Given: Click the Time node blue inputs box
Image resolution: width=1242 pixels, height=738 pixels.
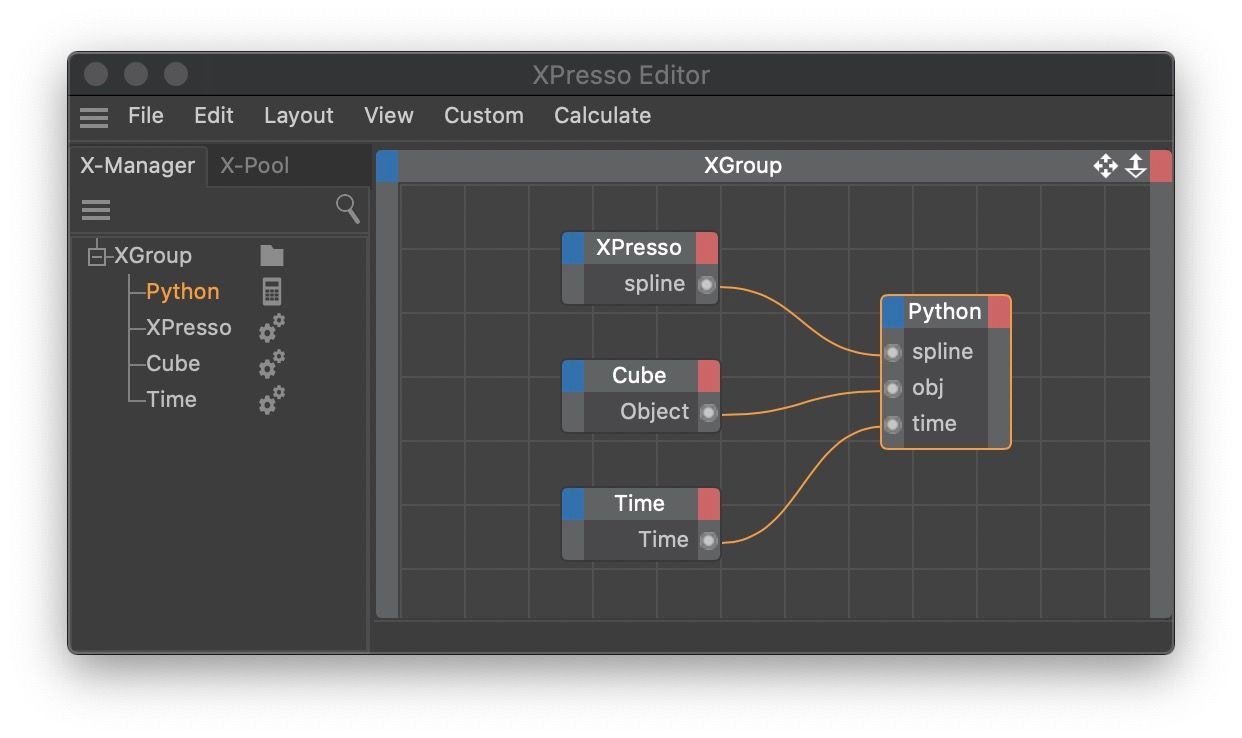Looking at the screenshot, I should [573, 504].
